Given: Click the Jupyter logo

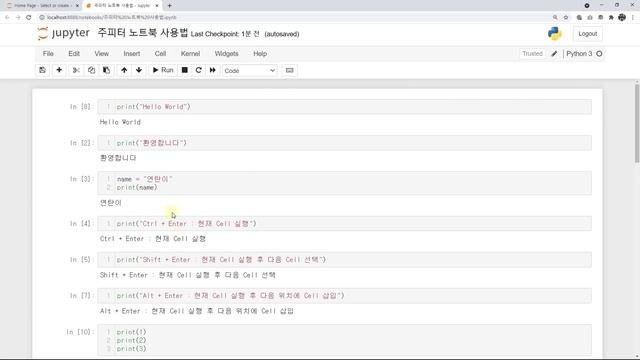Looking at the screenshot, I should point(63,33).
